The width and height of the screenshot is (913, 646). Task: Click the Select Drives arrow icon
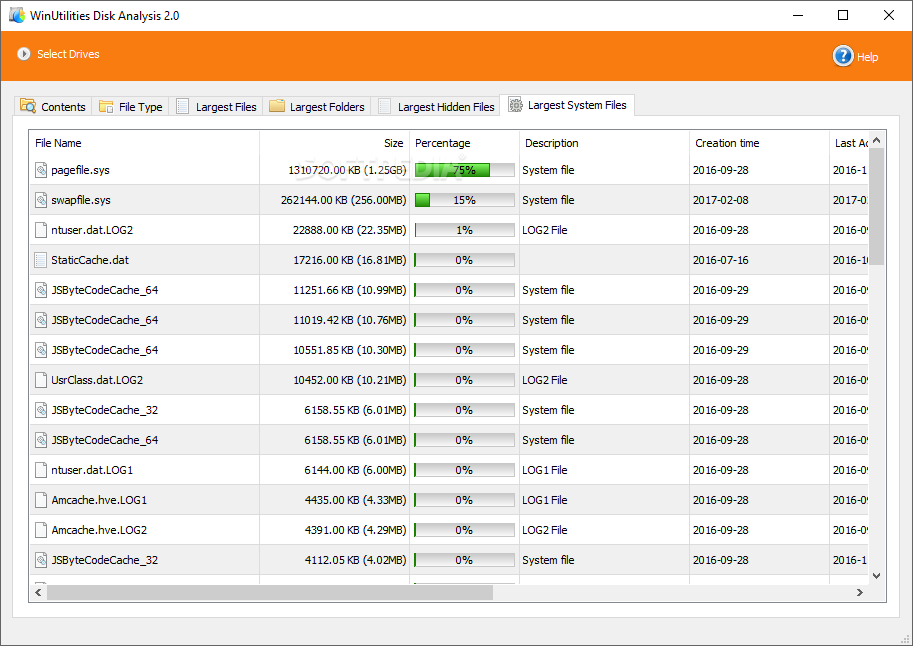tap(24, 54)
